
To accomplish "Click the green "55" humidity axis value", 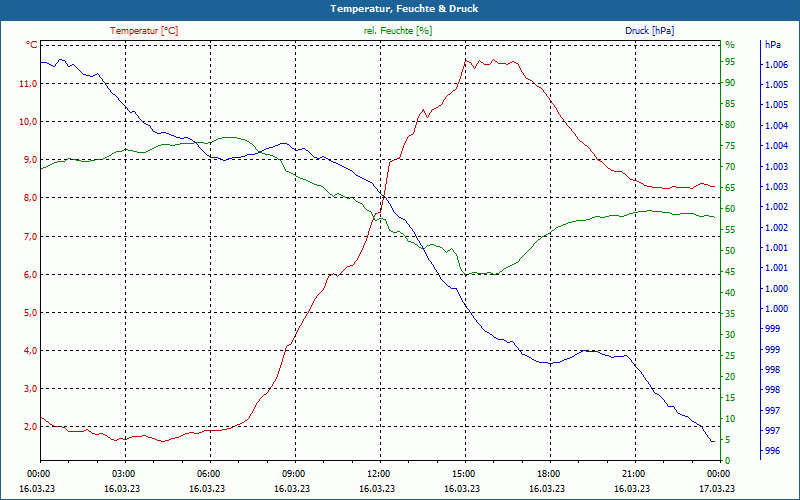I will pyautogui.click(x=730, y=230).
